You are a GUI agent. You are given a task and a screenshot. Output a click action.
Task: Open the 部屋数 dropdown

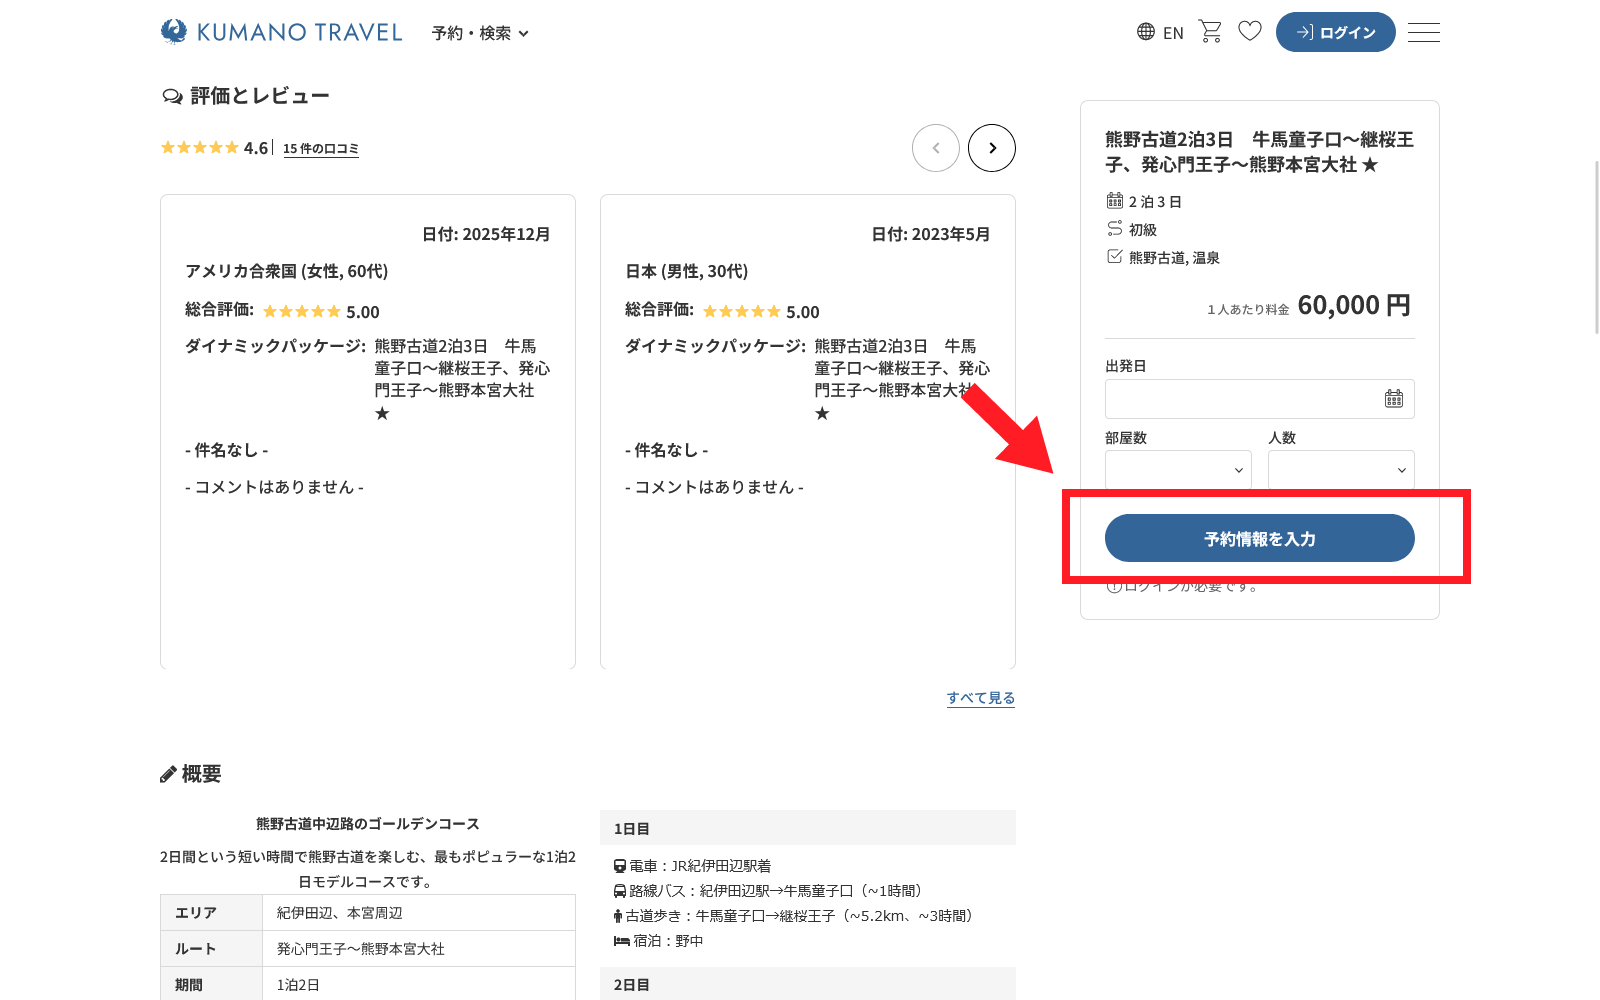[x=1178, y=470]
